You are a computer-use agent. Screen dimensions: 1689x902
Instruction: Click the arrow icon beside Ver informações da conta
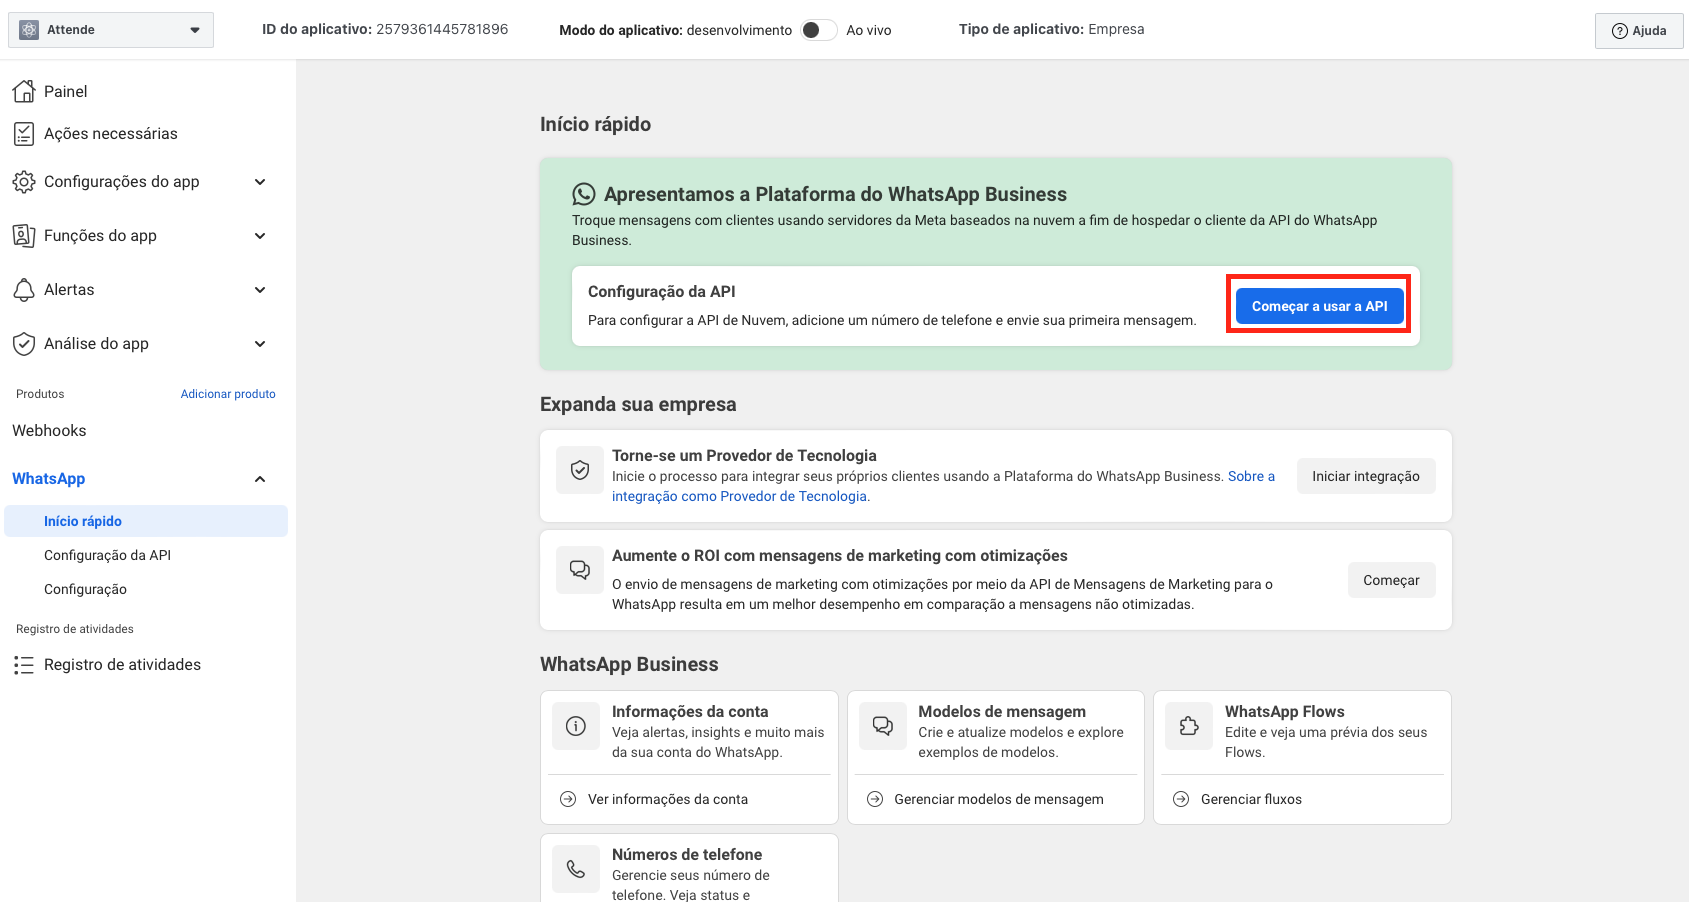[x=568, y=799]
